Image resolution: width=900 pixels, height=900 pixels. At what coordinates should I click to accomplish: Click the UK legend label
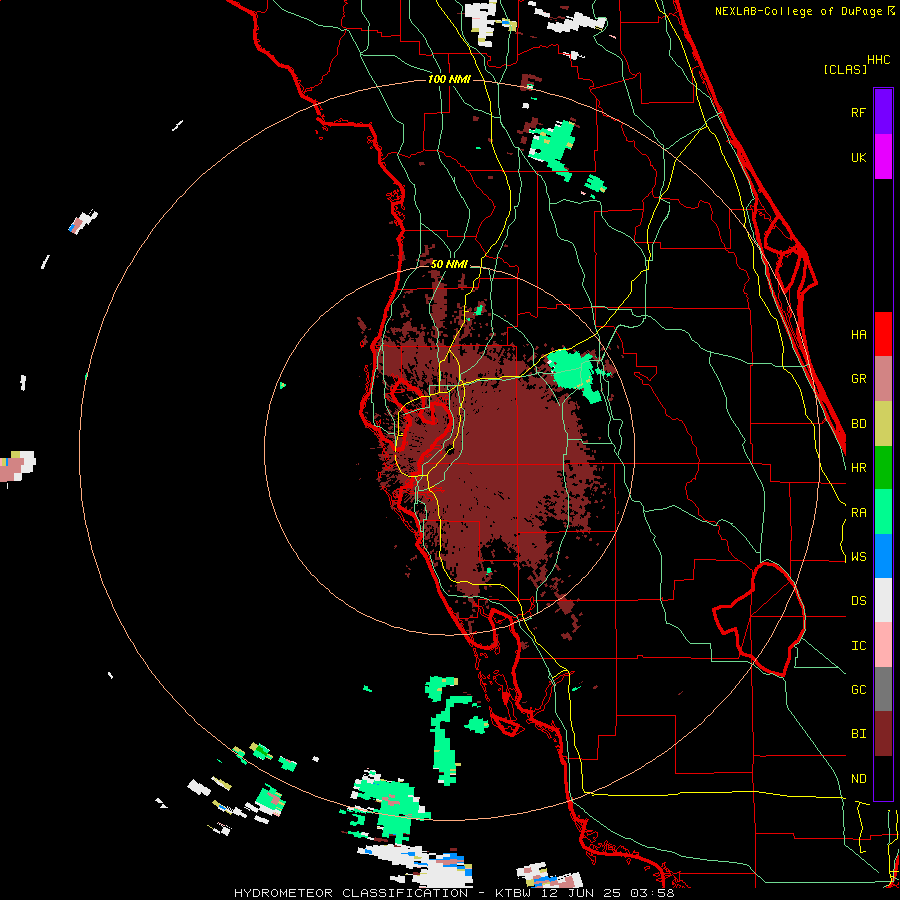(858, 157)
